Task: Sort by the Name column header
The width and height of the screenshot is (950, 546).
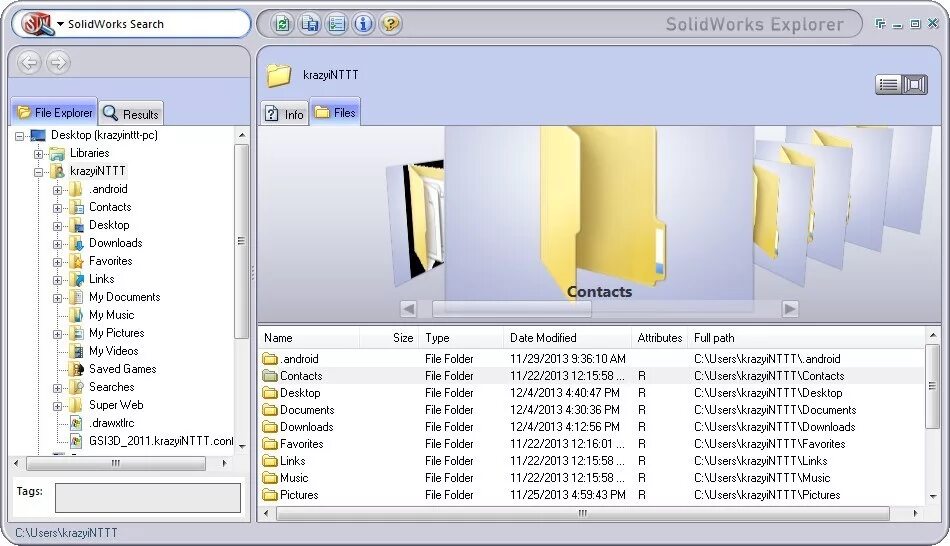Action: click(x=310, y=338)
